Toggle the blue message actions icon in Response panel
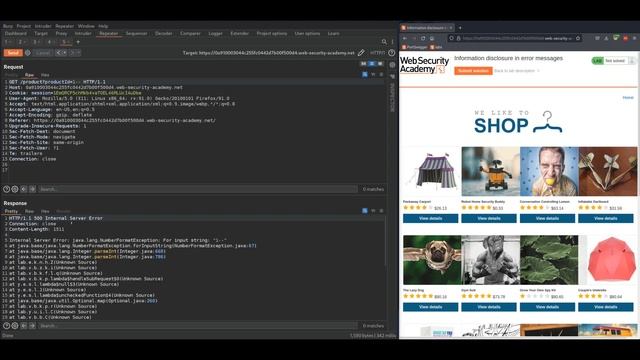Image resolution: width=640 pixels, height=360 pixels. (x=364, y=211)
